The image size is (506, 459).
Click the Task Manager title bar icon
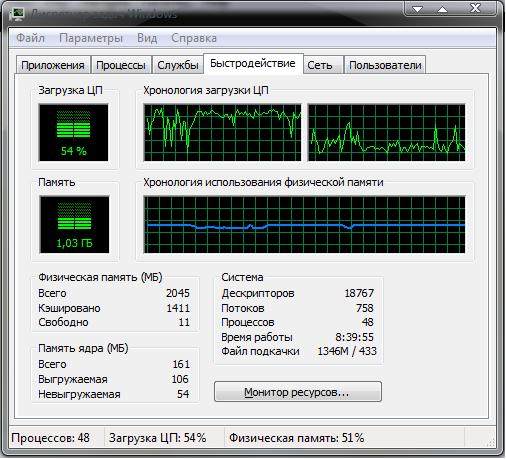tap(17, 14)
